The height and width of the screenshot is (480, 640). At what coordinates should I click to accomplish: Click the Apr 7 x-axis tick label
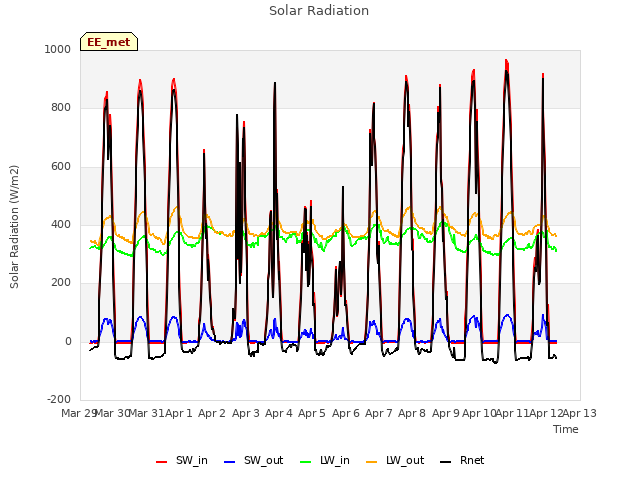(379, 413)
